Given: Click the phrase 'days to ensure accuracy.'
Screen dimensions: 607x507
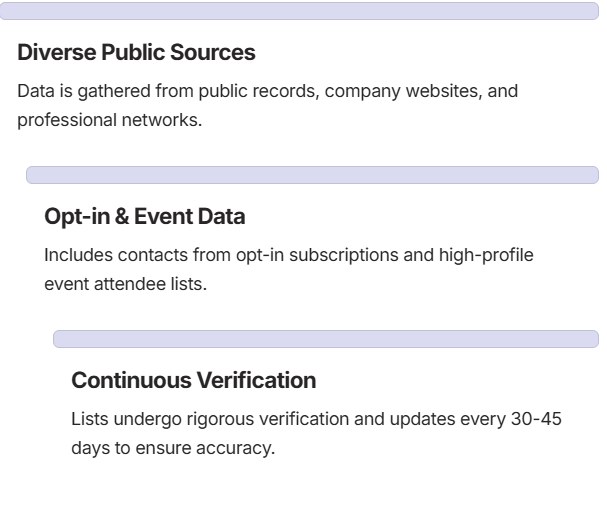Looking at the screenshot, I should 173,449.
